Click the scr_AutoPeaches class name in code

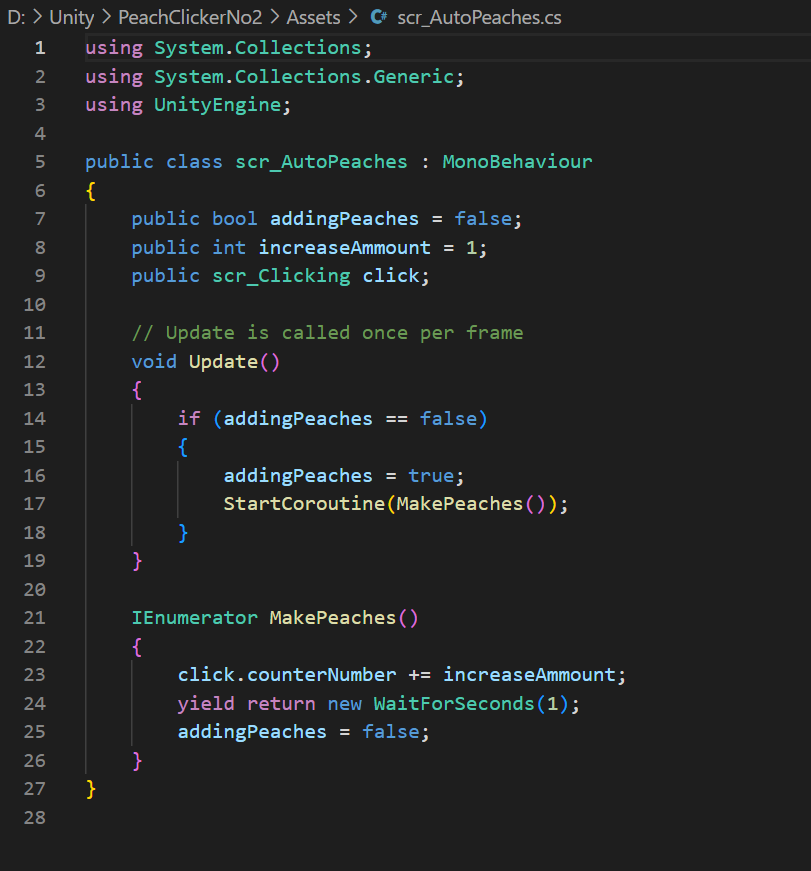(x=321, y=162)
